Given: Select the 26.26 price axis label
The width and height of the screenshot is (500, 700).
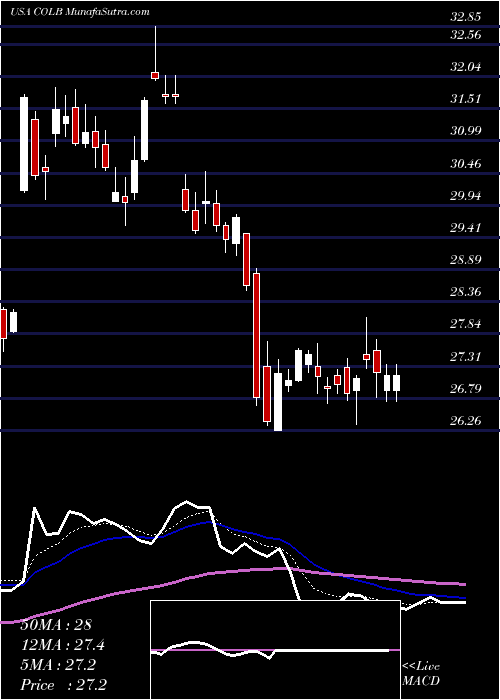Looking at the screenshot, I should (x=466, y=421).
